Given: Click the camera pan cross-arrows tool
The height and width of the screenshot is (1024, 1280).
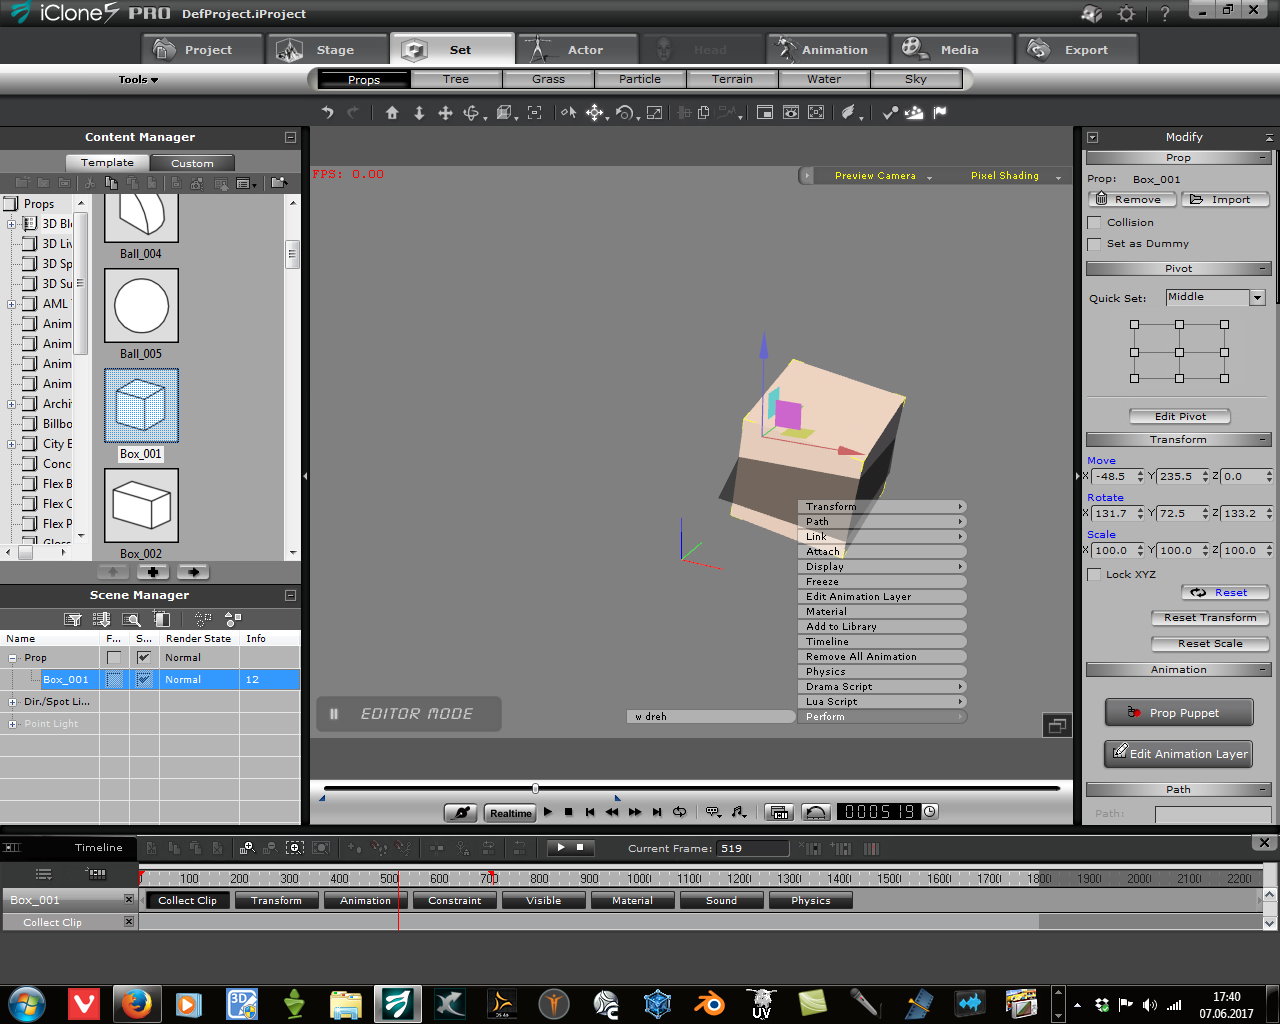Looking at the screenshot, I should click(x=446, y=113).
